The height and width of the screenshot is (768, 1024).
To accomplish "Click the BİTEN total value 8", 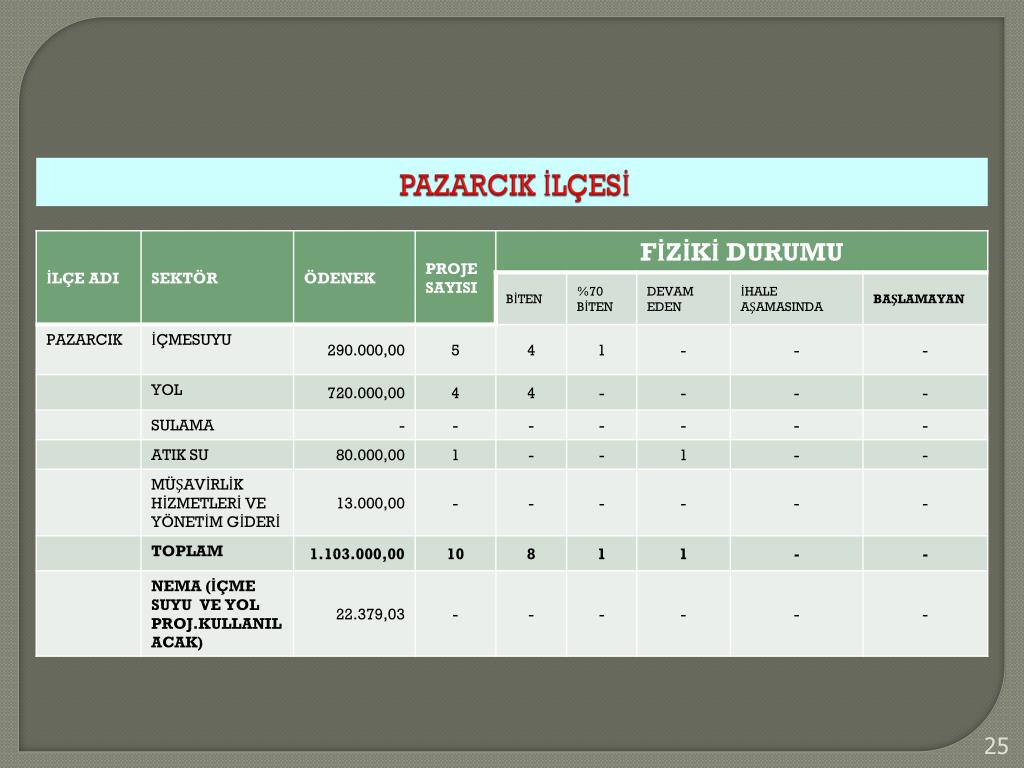I will pyautogui.click(x=531, y=554).
